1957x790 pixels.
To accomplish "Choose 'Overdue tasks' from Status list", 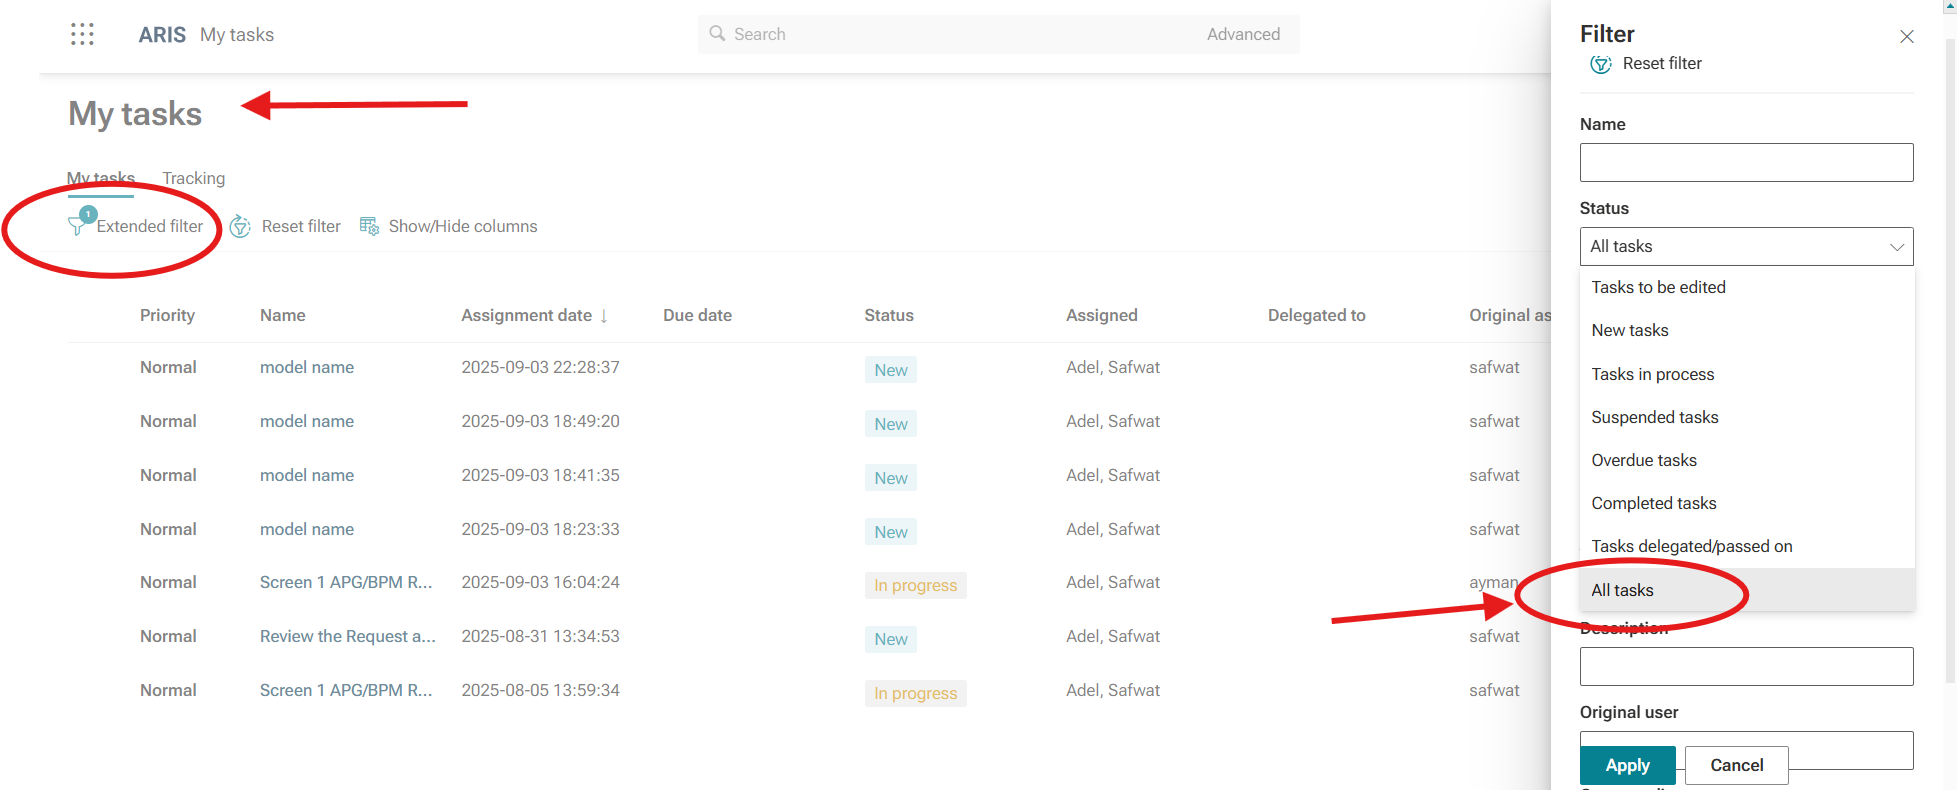I will 1643,461.
